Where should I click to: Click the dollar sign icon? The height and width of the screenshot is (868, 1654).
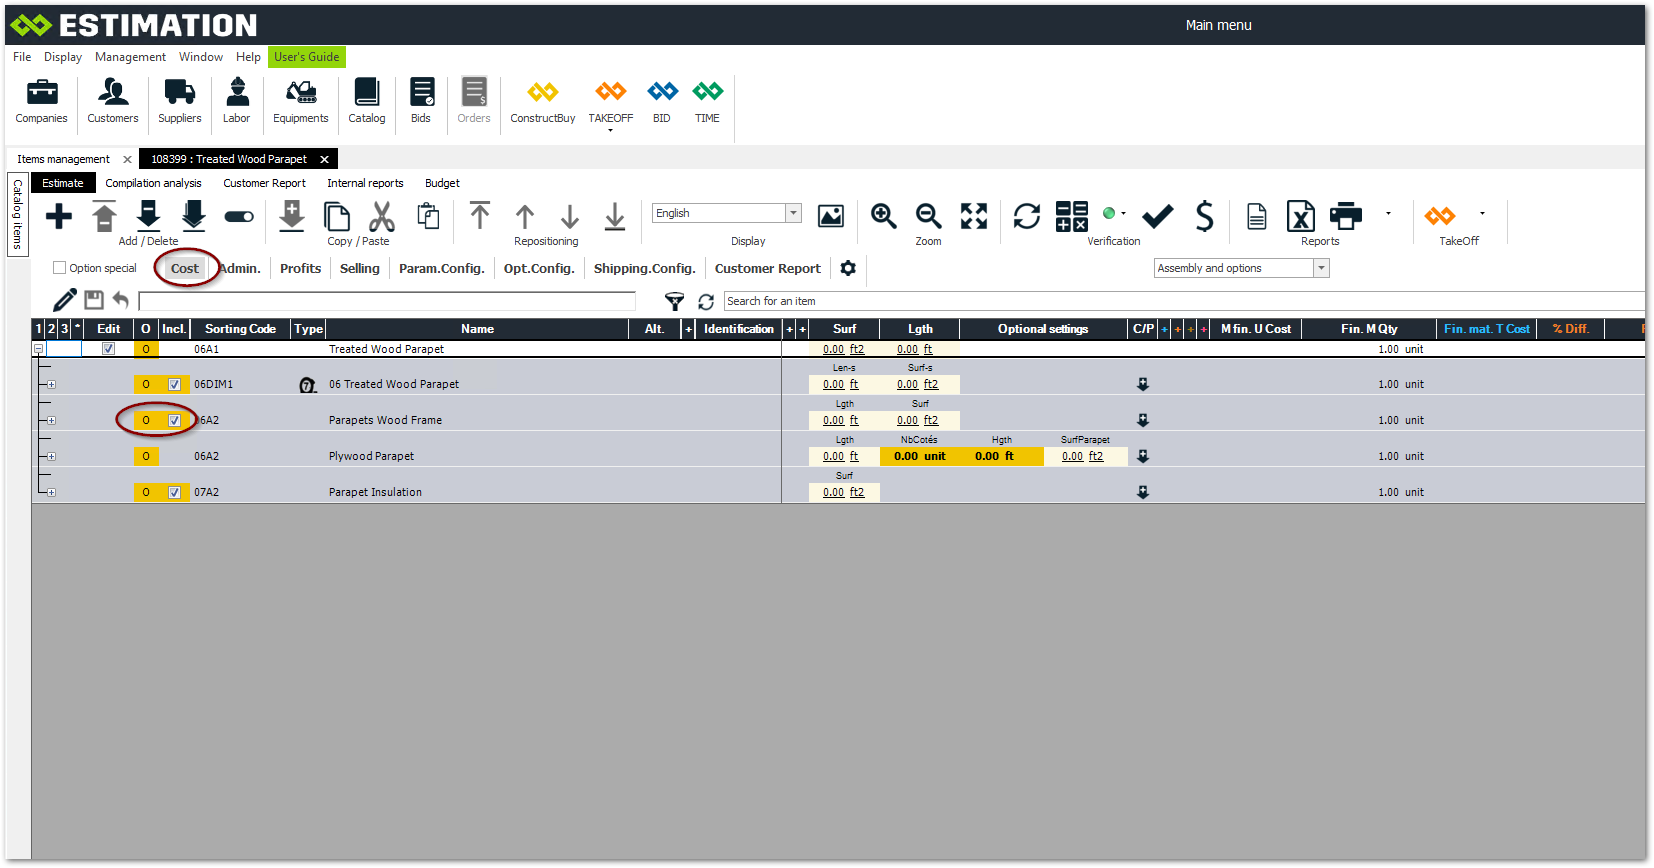click(1204, 216)
